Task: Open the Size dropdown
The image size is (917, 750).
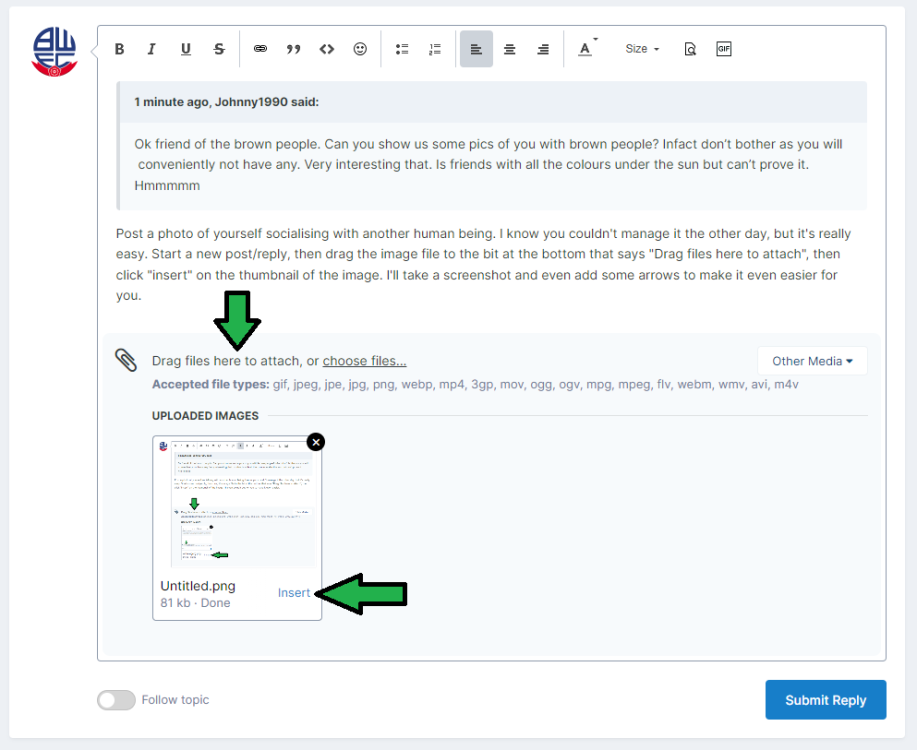Action: [642, 49]
